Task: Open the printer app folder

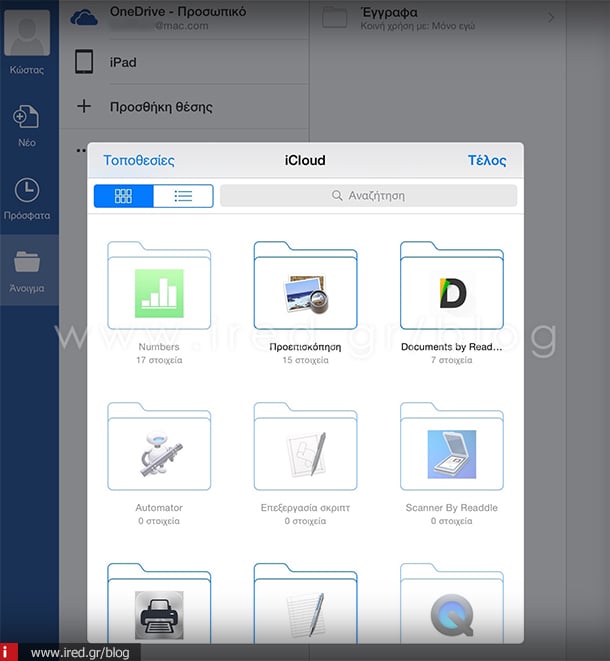Action: coord(158,605)
